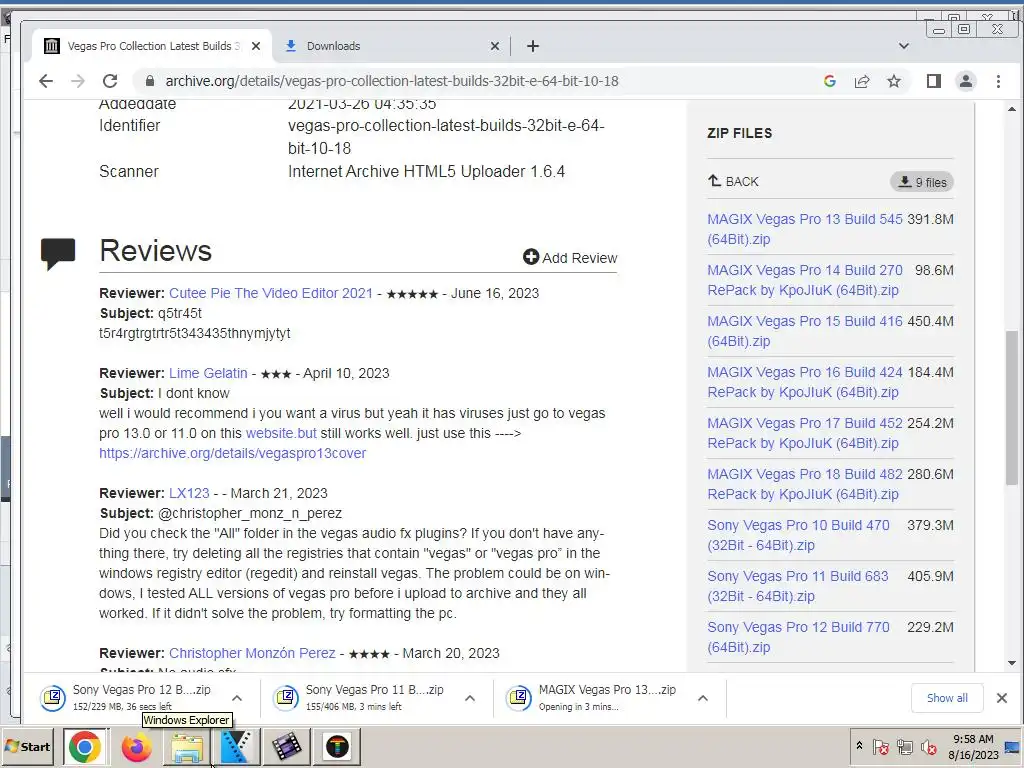
Task: Follow the website.but link
Action: 281,433
